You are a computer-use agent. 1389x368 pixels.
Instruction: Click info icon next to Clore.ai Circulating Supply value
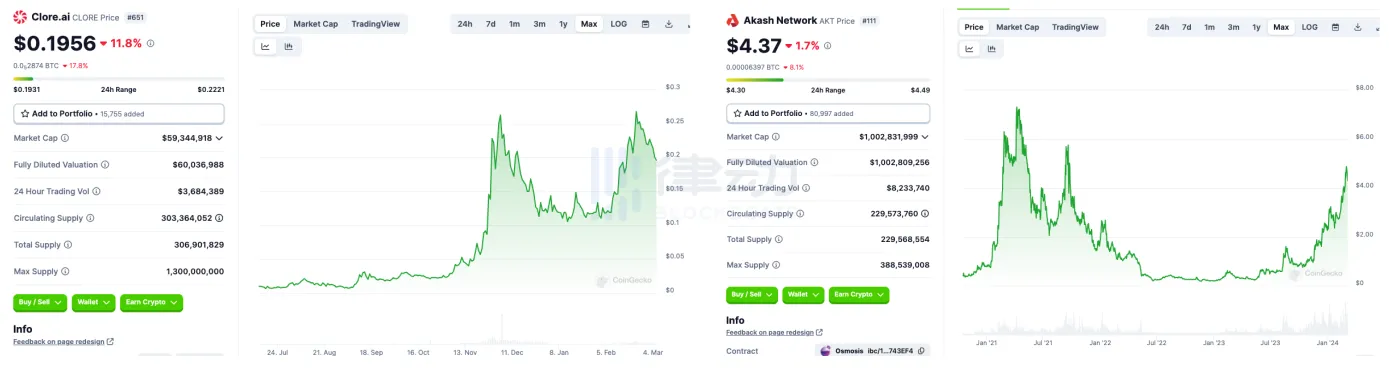219,217
